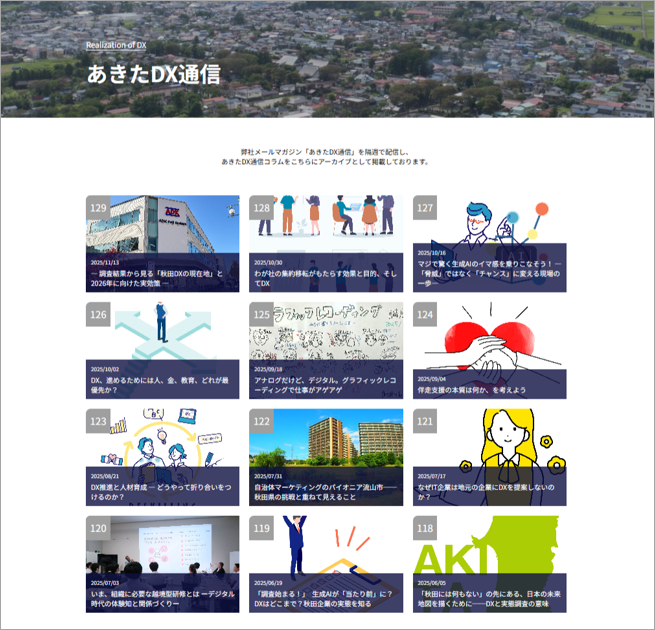The width and height of the screenshot is (655, 630).
Task: Click the number 127 article badge
Action: coord(425,208)
